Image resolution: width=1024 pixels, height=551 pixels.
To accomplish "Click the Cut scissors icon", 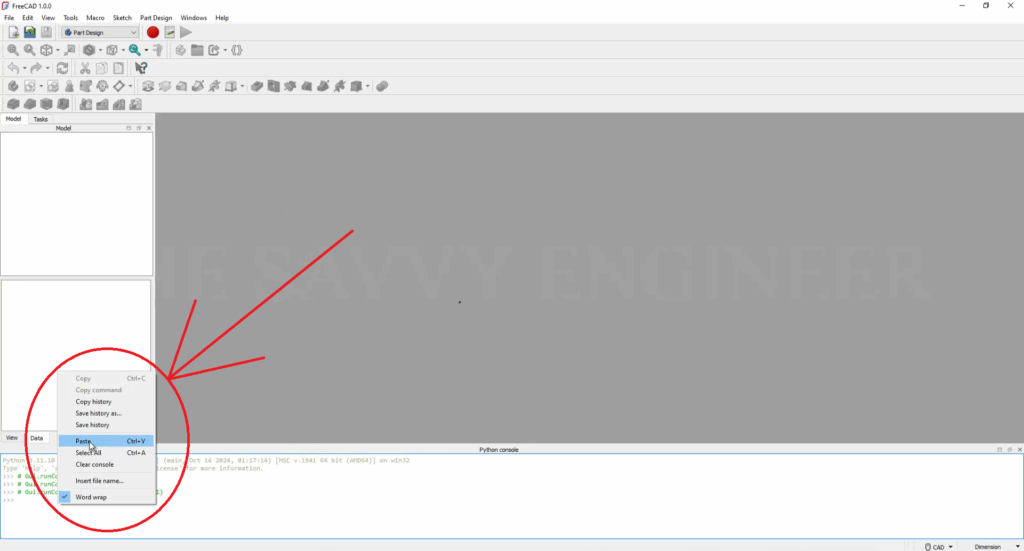I will click(86, 68).
